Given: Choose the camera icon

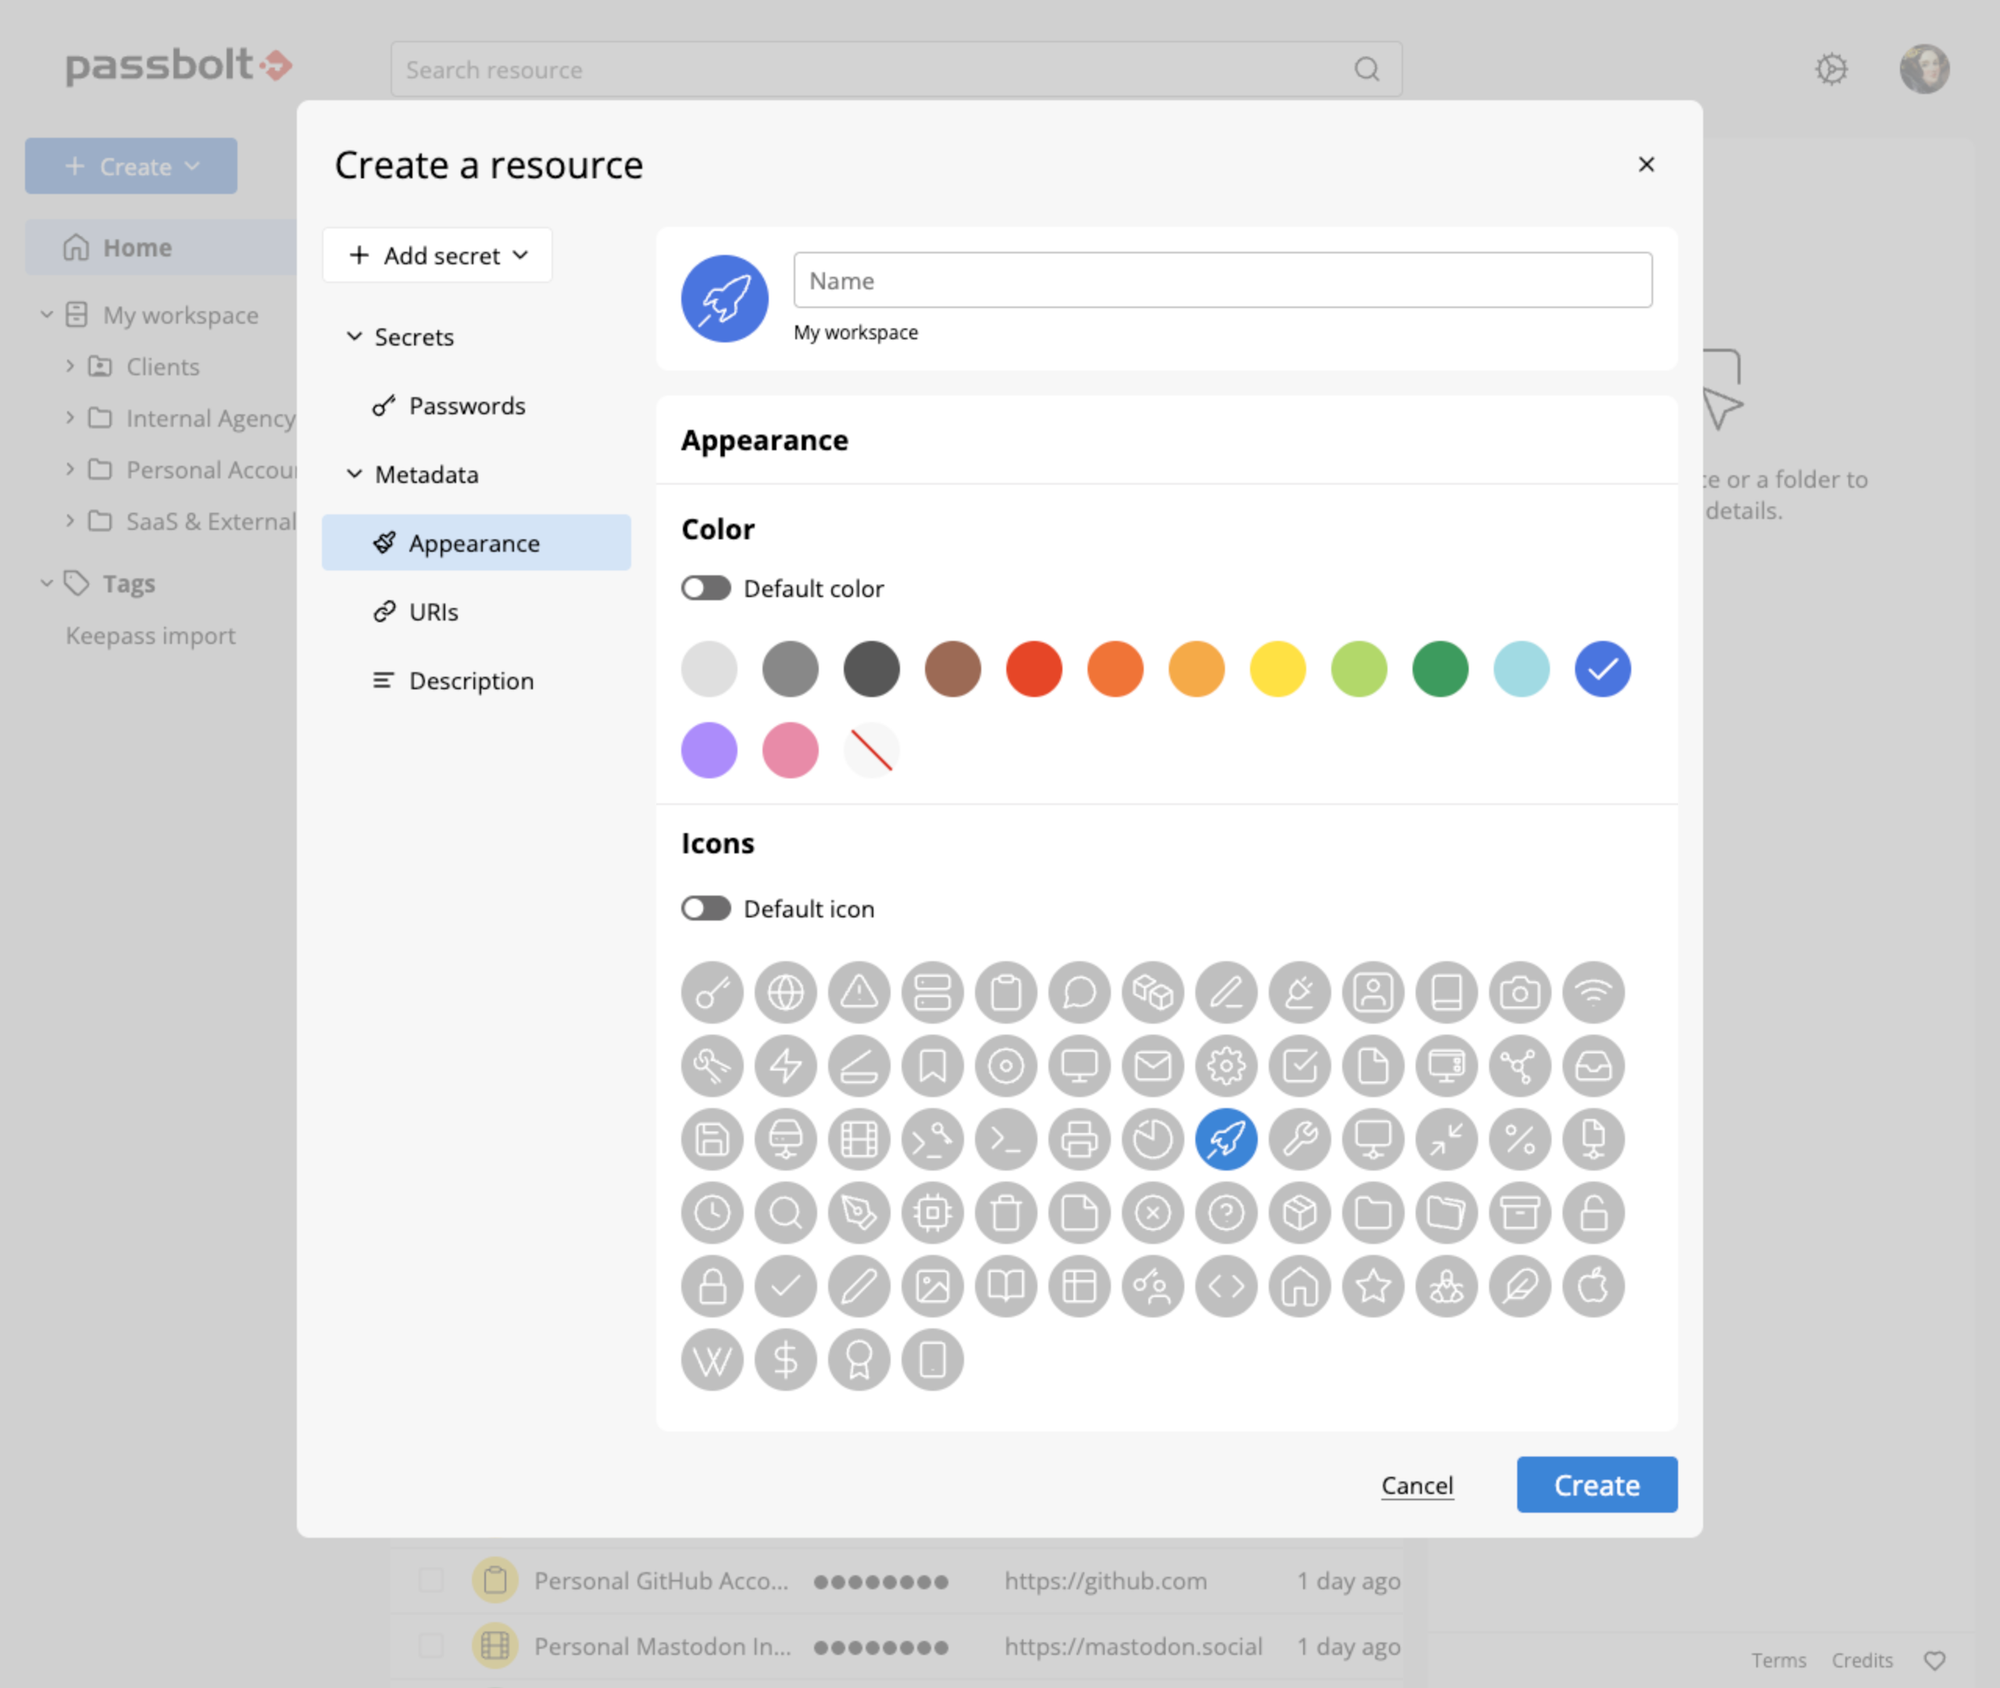Looking at the screenshot, I should coord(1520,993).
